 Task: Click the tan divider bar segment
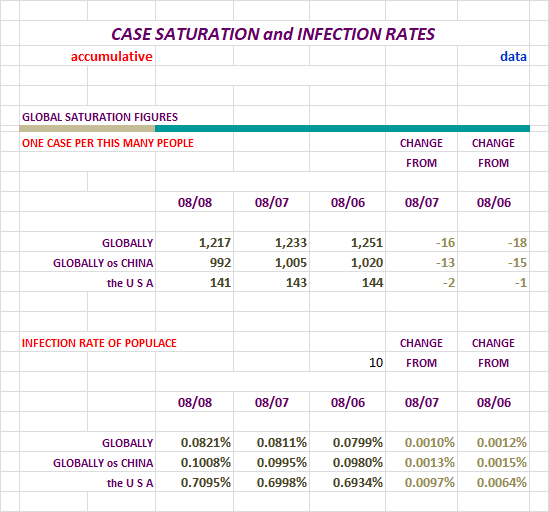(87, 129)
